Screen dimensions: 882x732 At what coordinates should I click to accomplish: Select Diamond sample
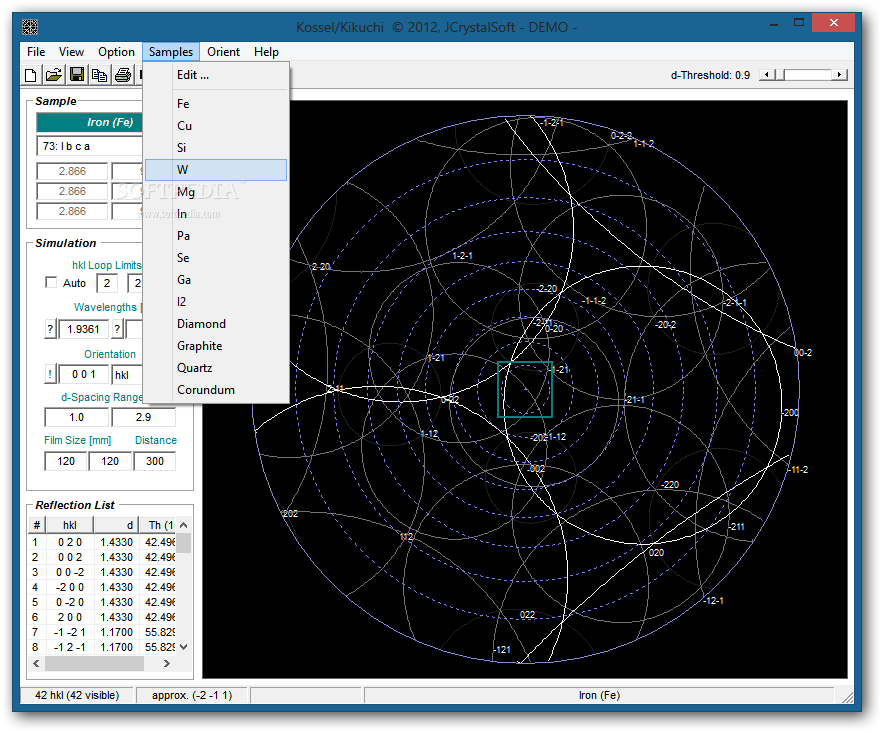217,324
